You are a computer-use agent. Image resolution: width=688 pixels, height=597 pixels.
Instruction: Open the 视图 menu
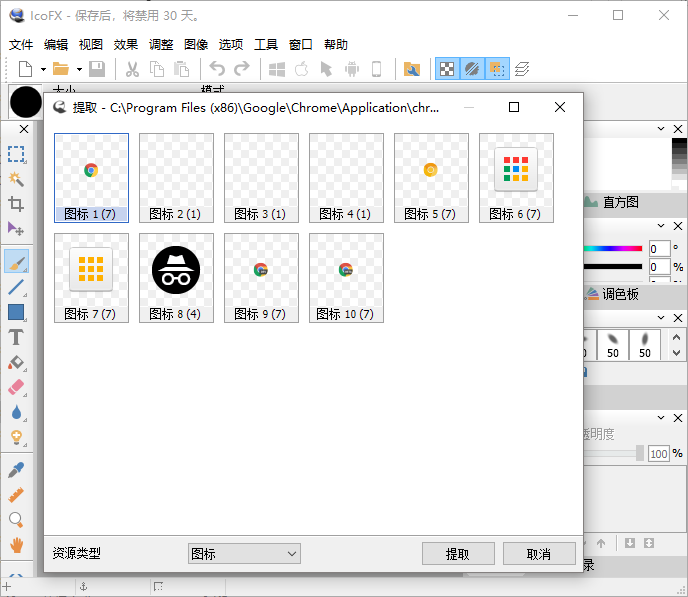pos(91,44)
